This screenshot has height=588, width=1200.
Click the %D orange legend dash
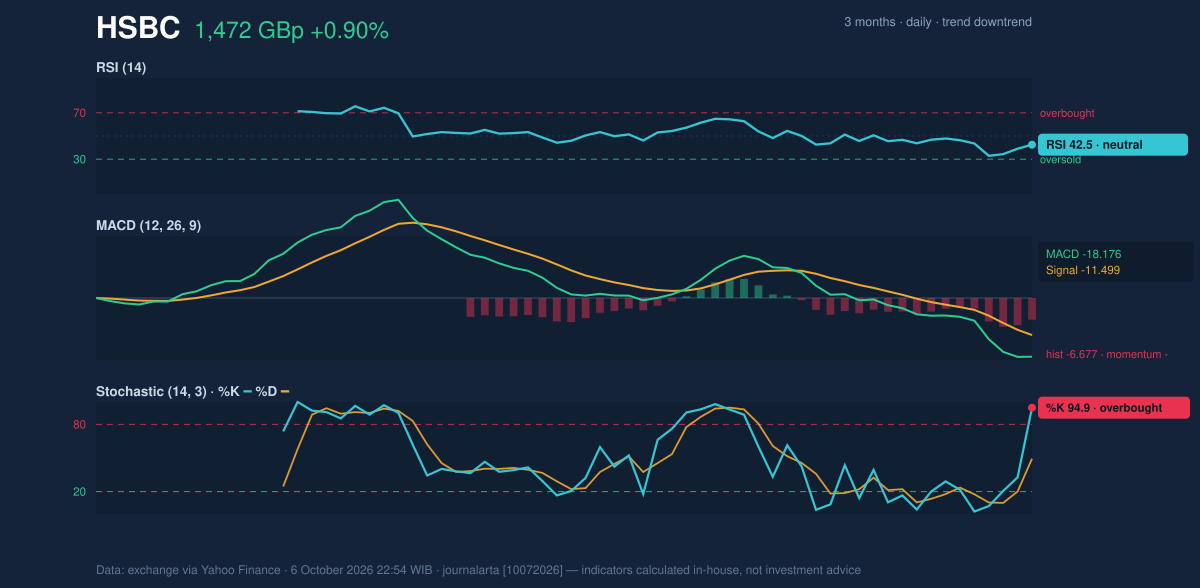[284, 391]
